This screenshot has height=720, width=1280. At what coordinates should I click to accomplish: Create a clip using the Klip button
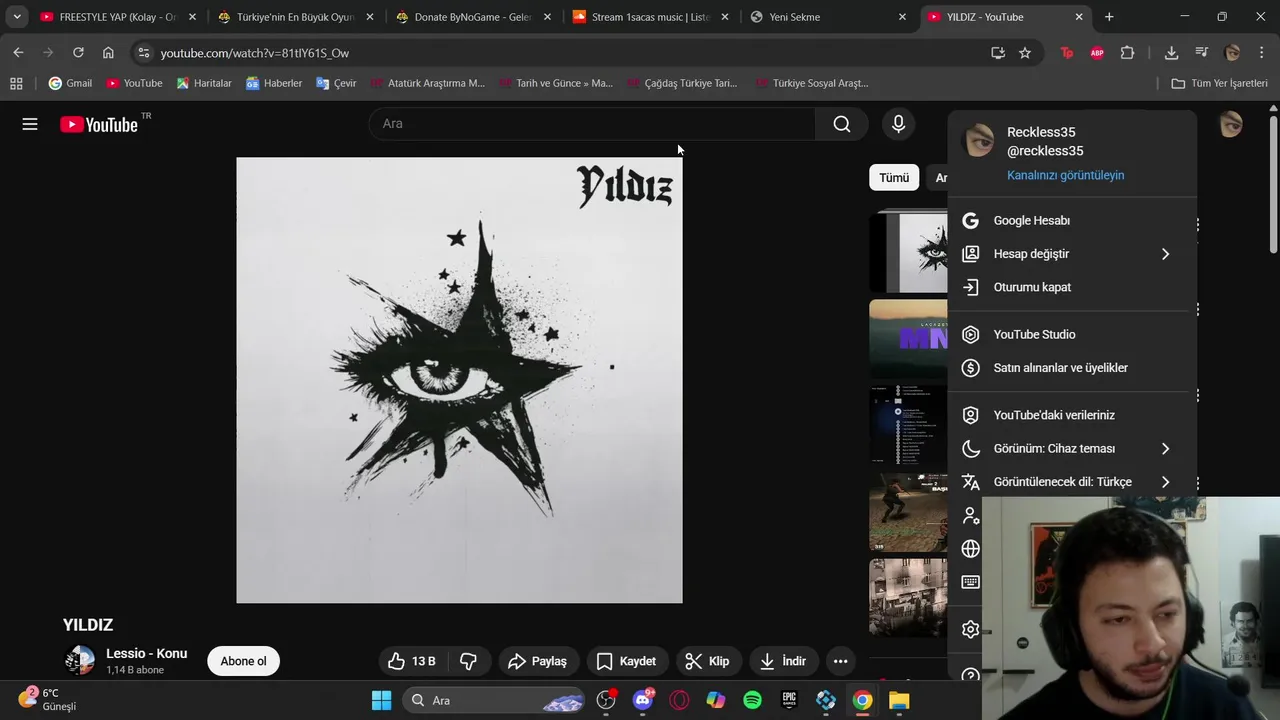coord(707,661)
